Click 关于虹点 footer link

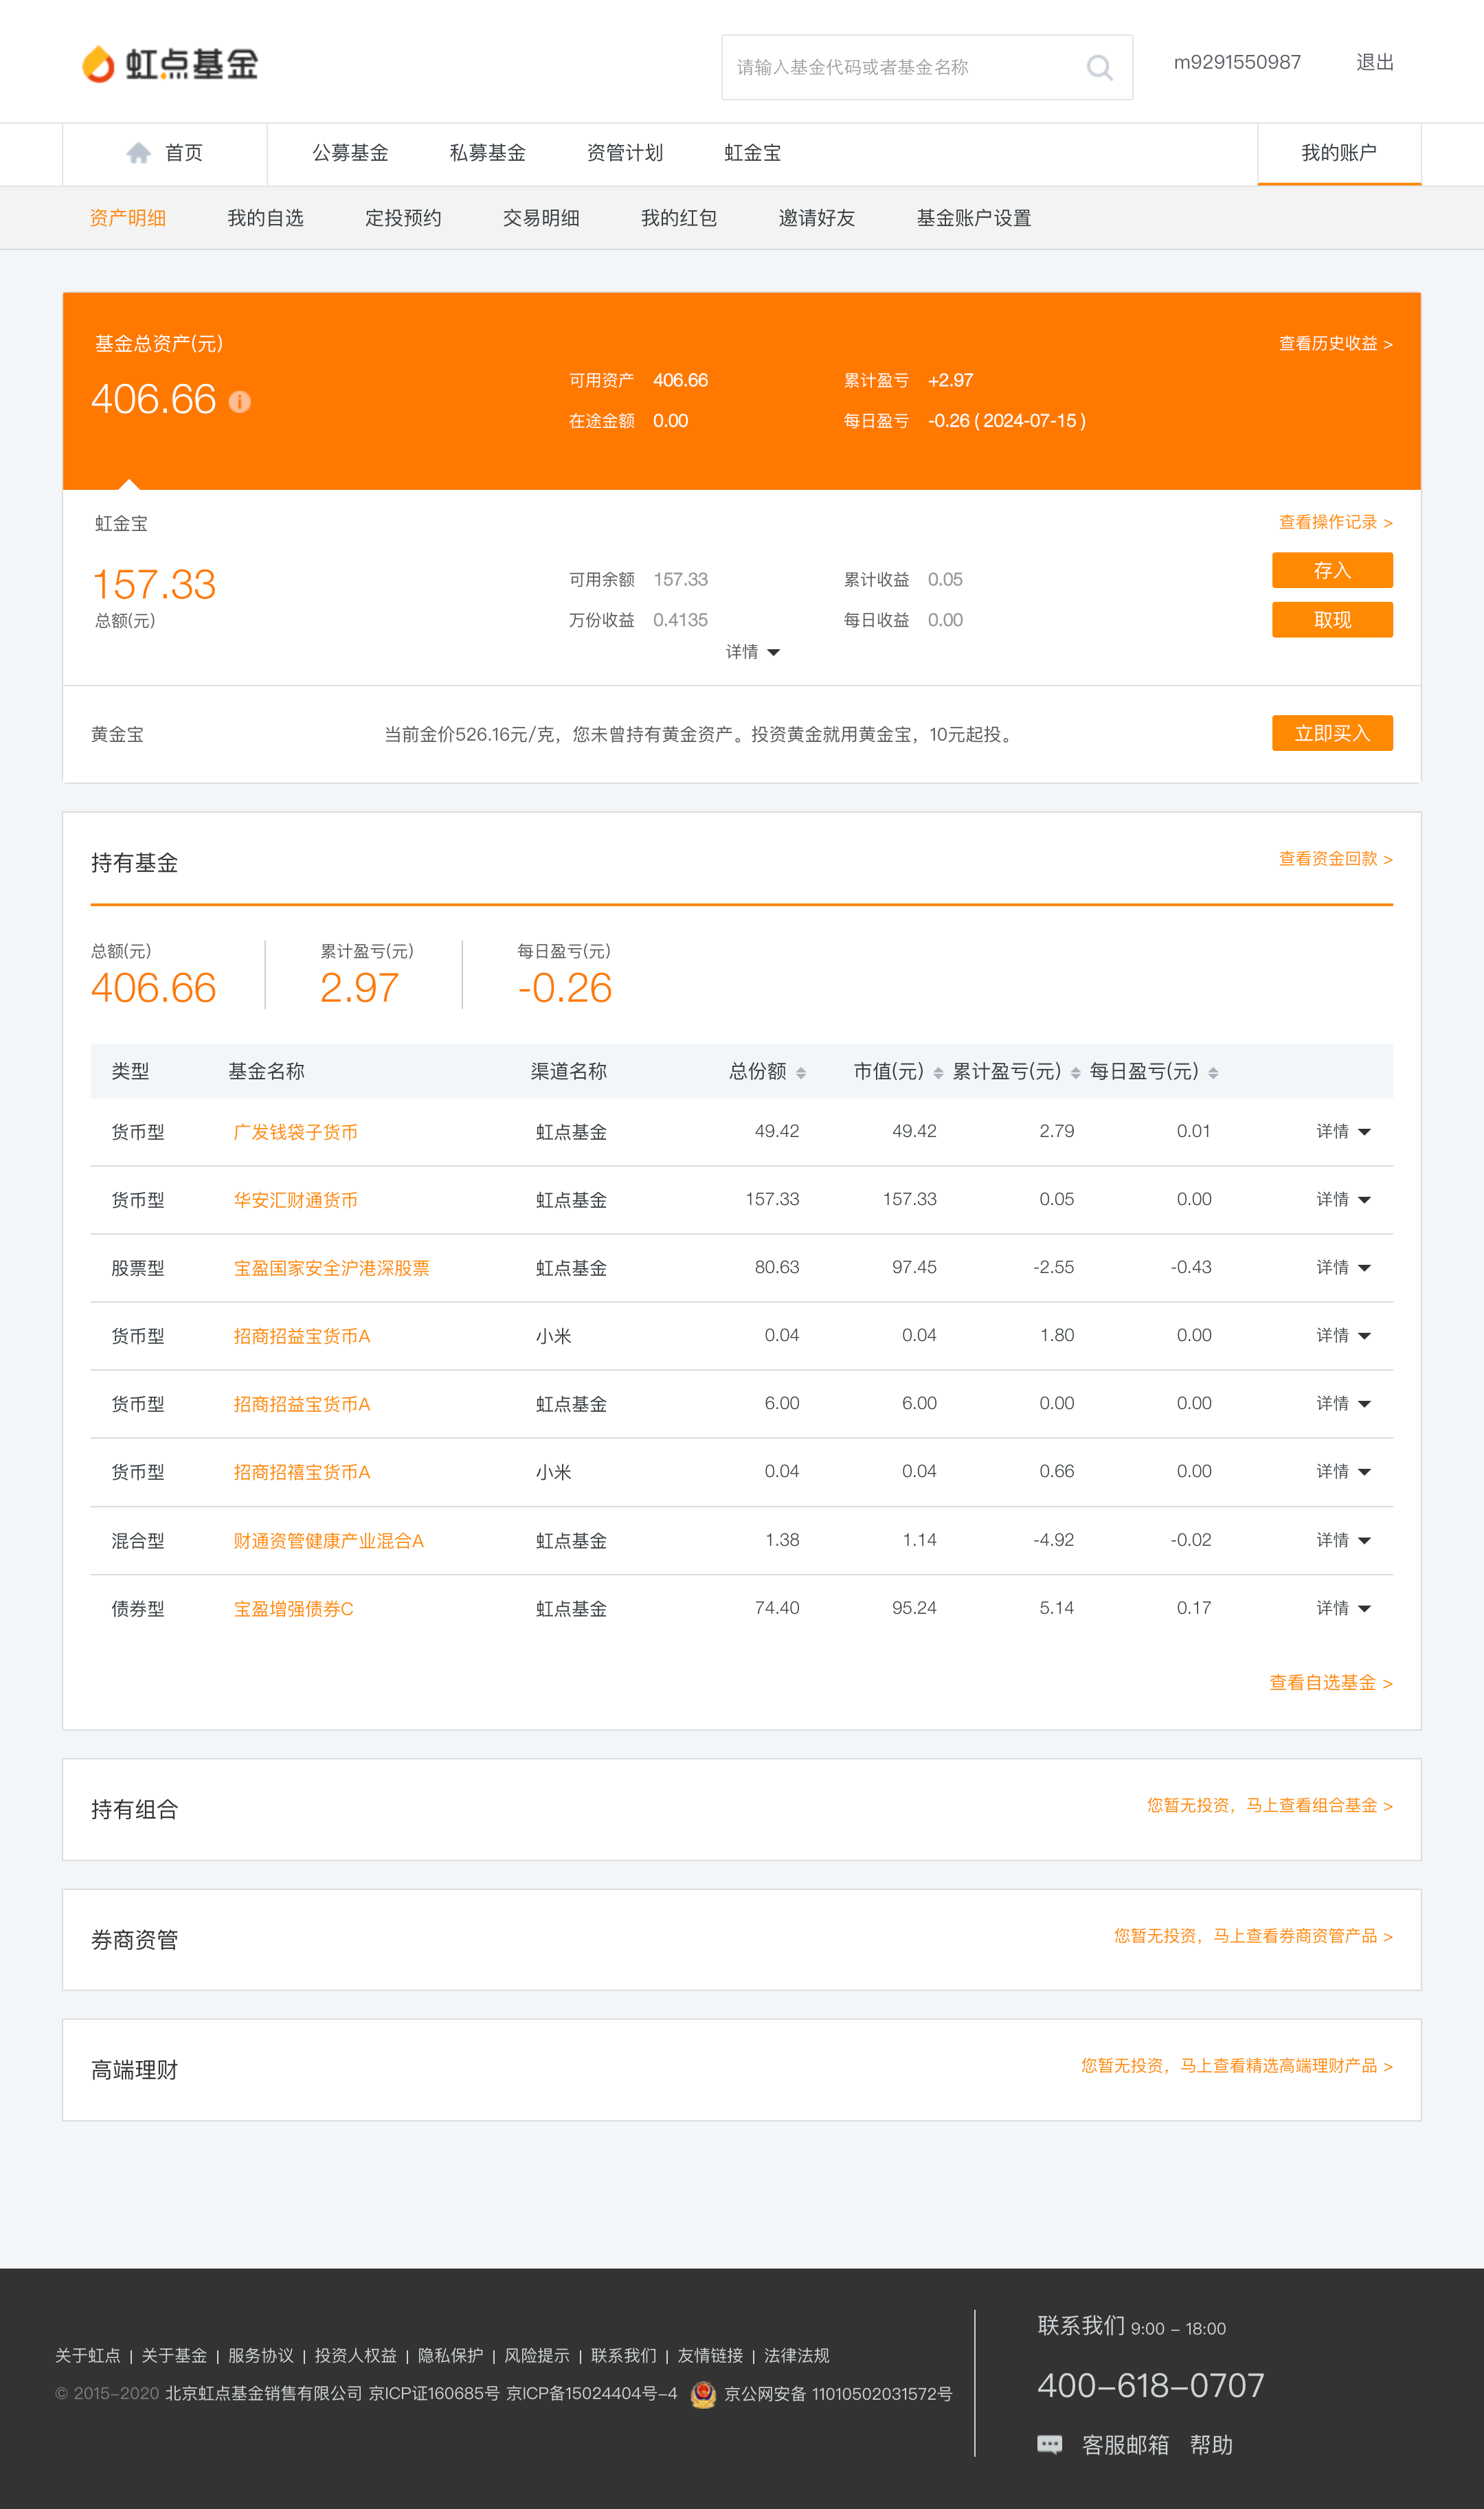tap(88, 2355)
